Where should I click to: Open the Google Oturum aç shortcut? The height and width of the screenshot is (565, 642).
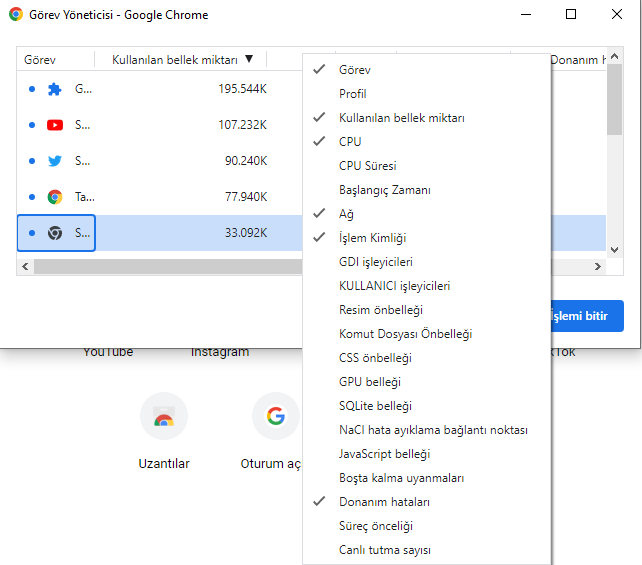tap(275, 417)
